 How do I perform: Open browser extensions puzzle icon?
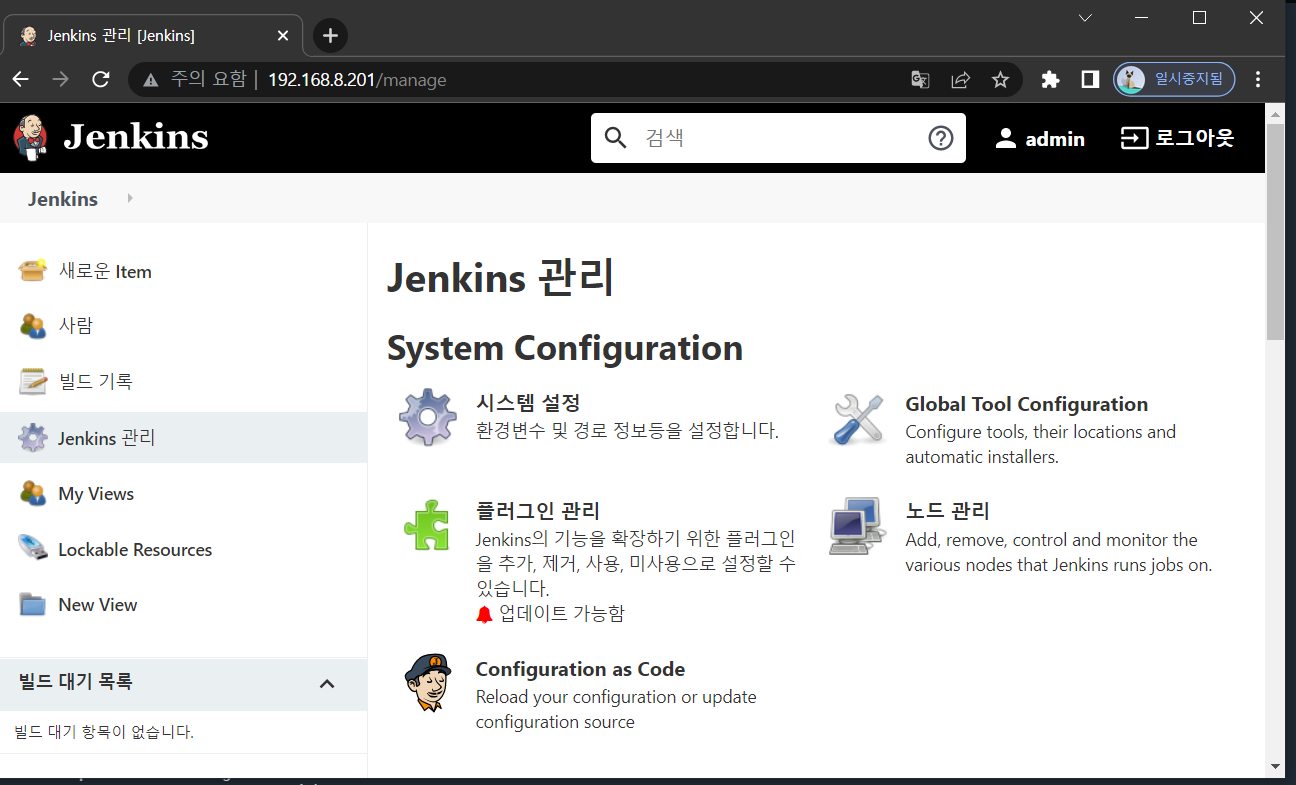1050,80
